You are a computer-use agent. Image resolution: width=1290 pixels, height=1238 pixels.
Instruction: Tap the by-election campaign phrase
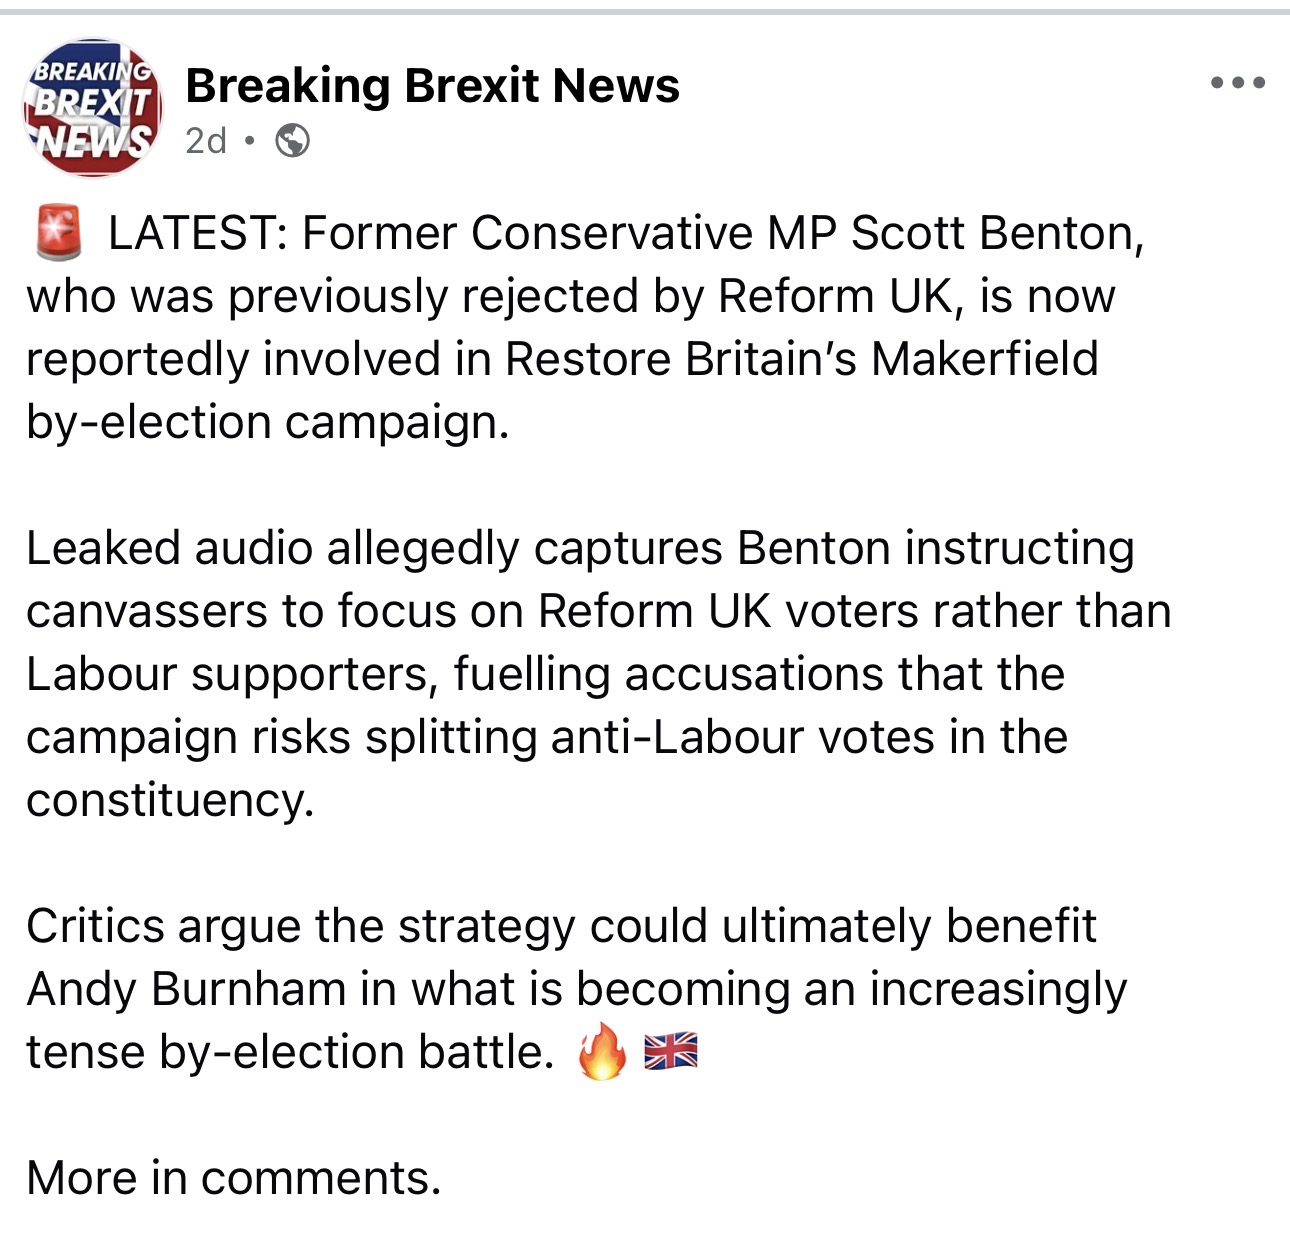click(x=267, y=422)
